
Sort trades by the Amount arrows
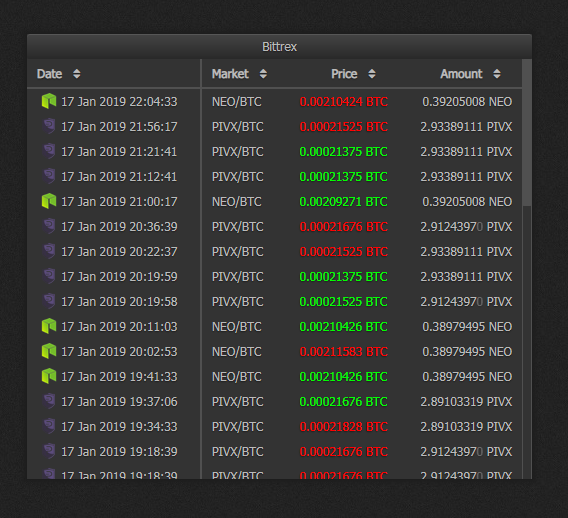497,74
